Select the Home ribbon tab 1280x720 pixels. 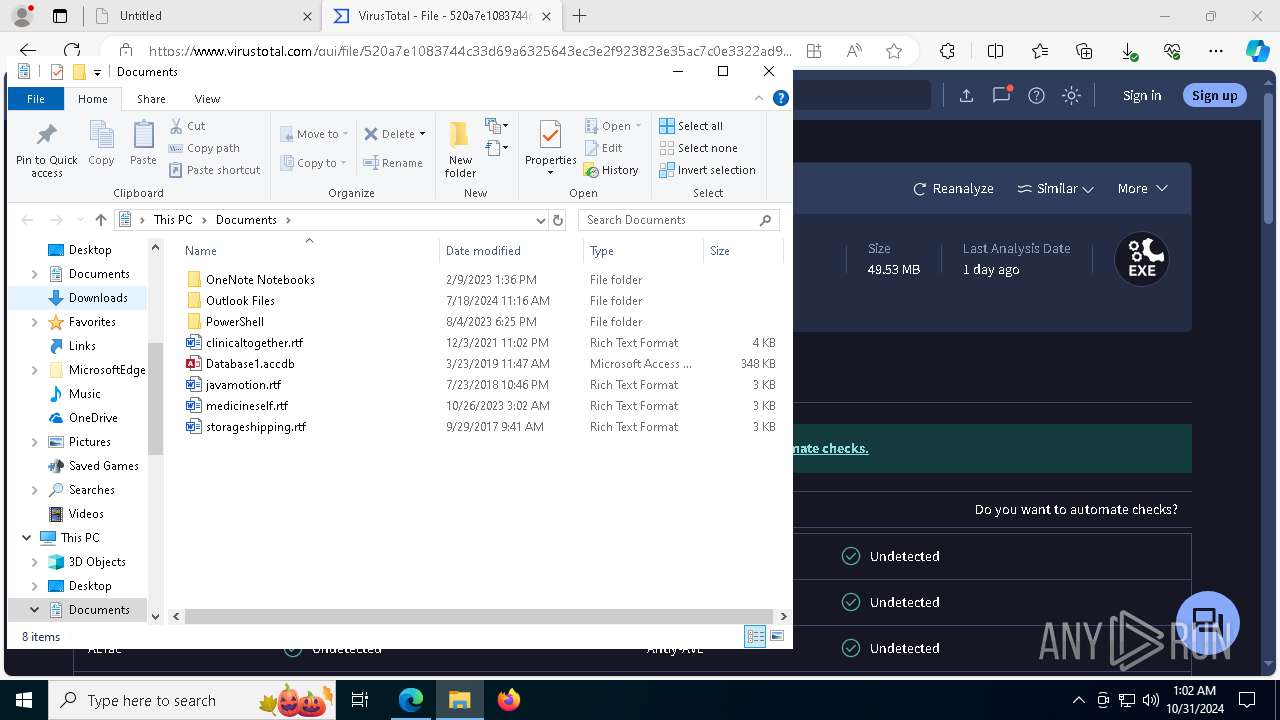[93, 99]
